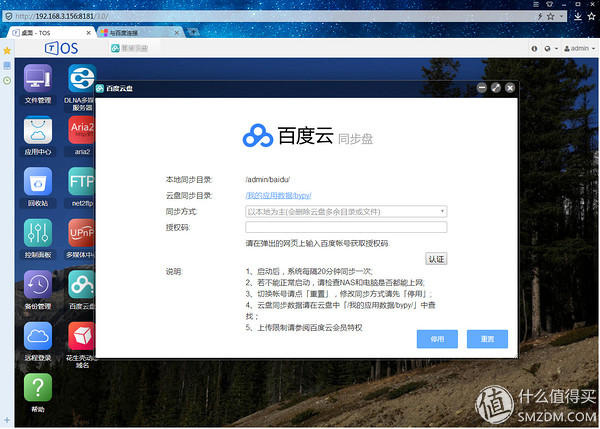
Task: Minimize the 百度云盘 window
Action: click(x=482, y=88)
